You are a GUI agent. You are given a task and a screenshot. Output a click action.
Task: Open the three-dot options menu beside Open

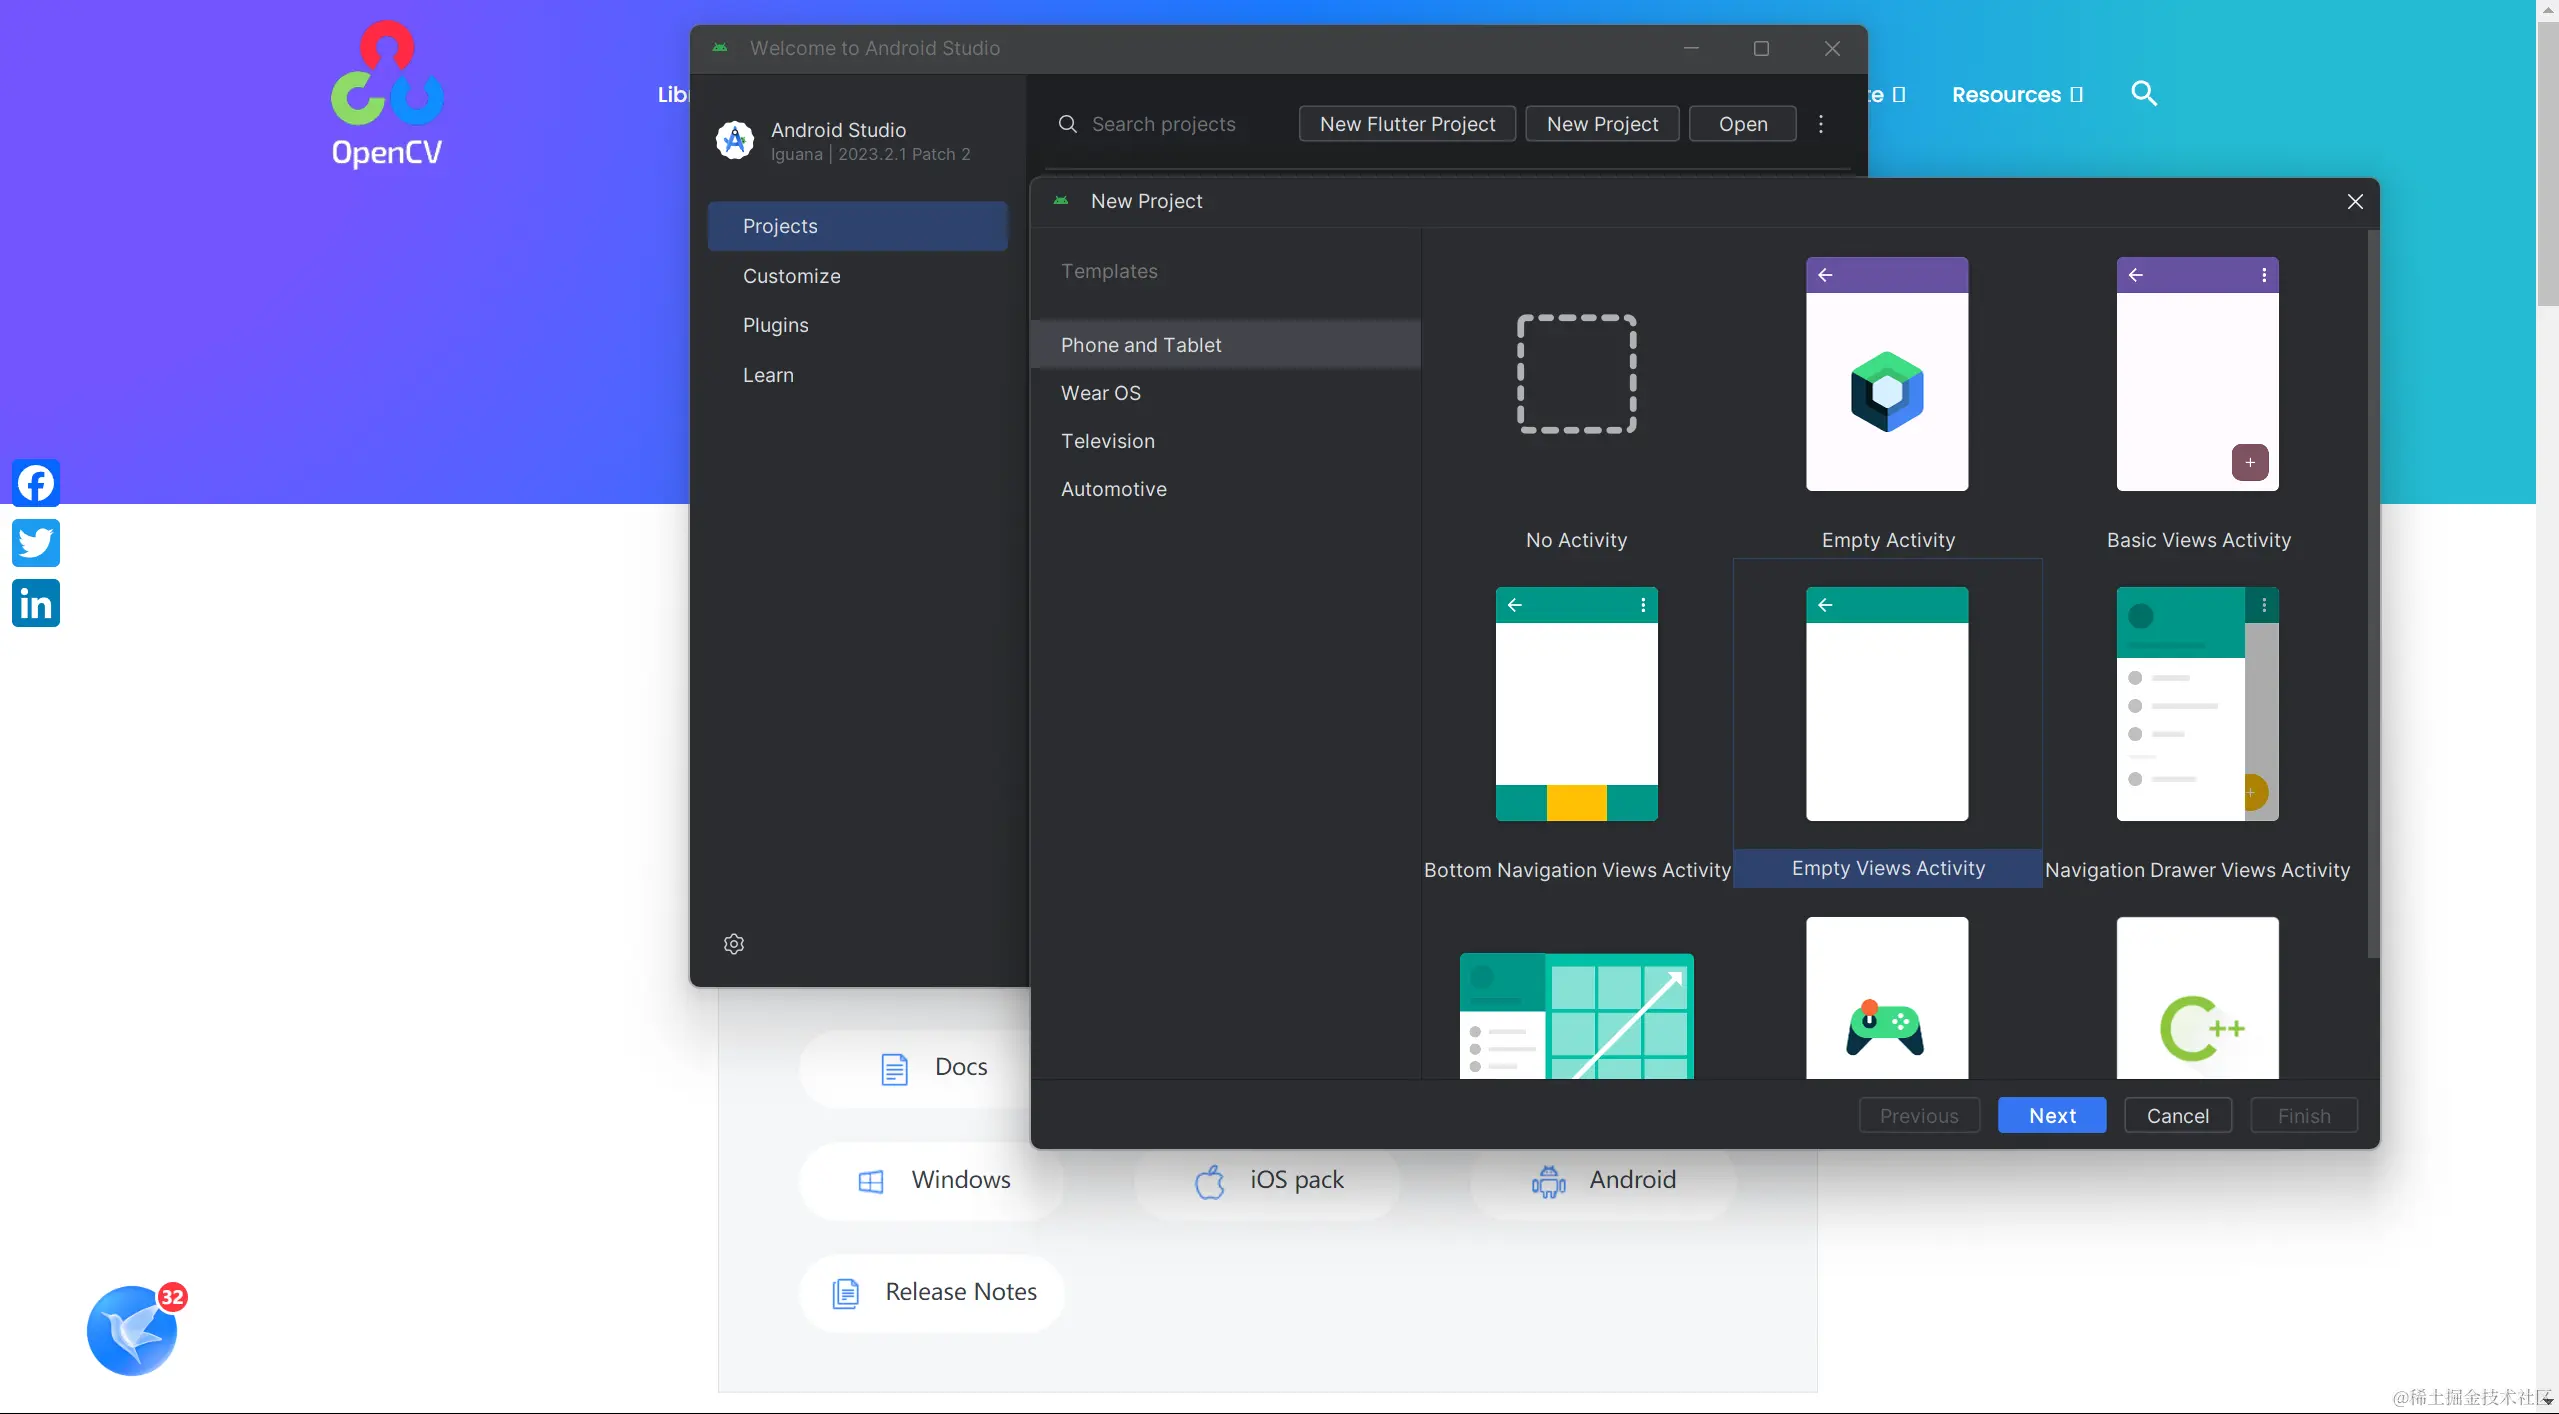(1821, 124)
